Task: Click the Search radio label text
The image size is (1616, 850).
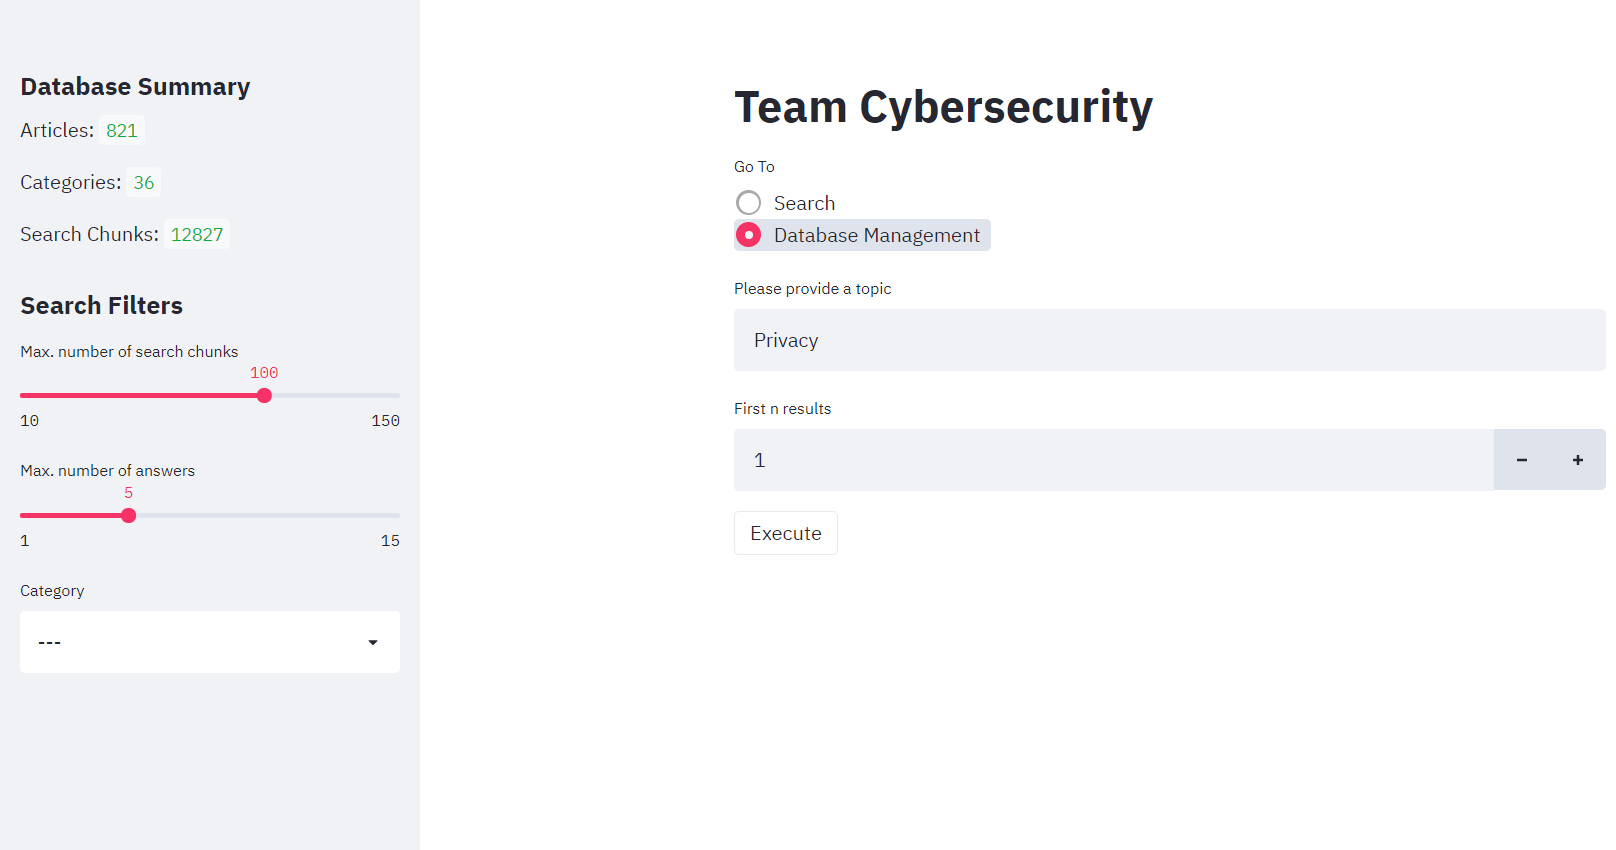Action: click(804, 203)
